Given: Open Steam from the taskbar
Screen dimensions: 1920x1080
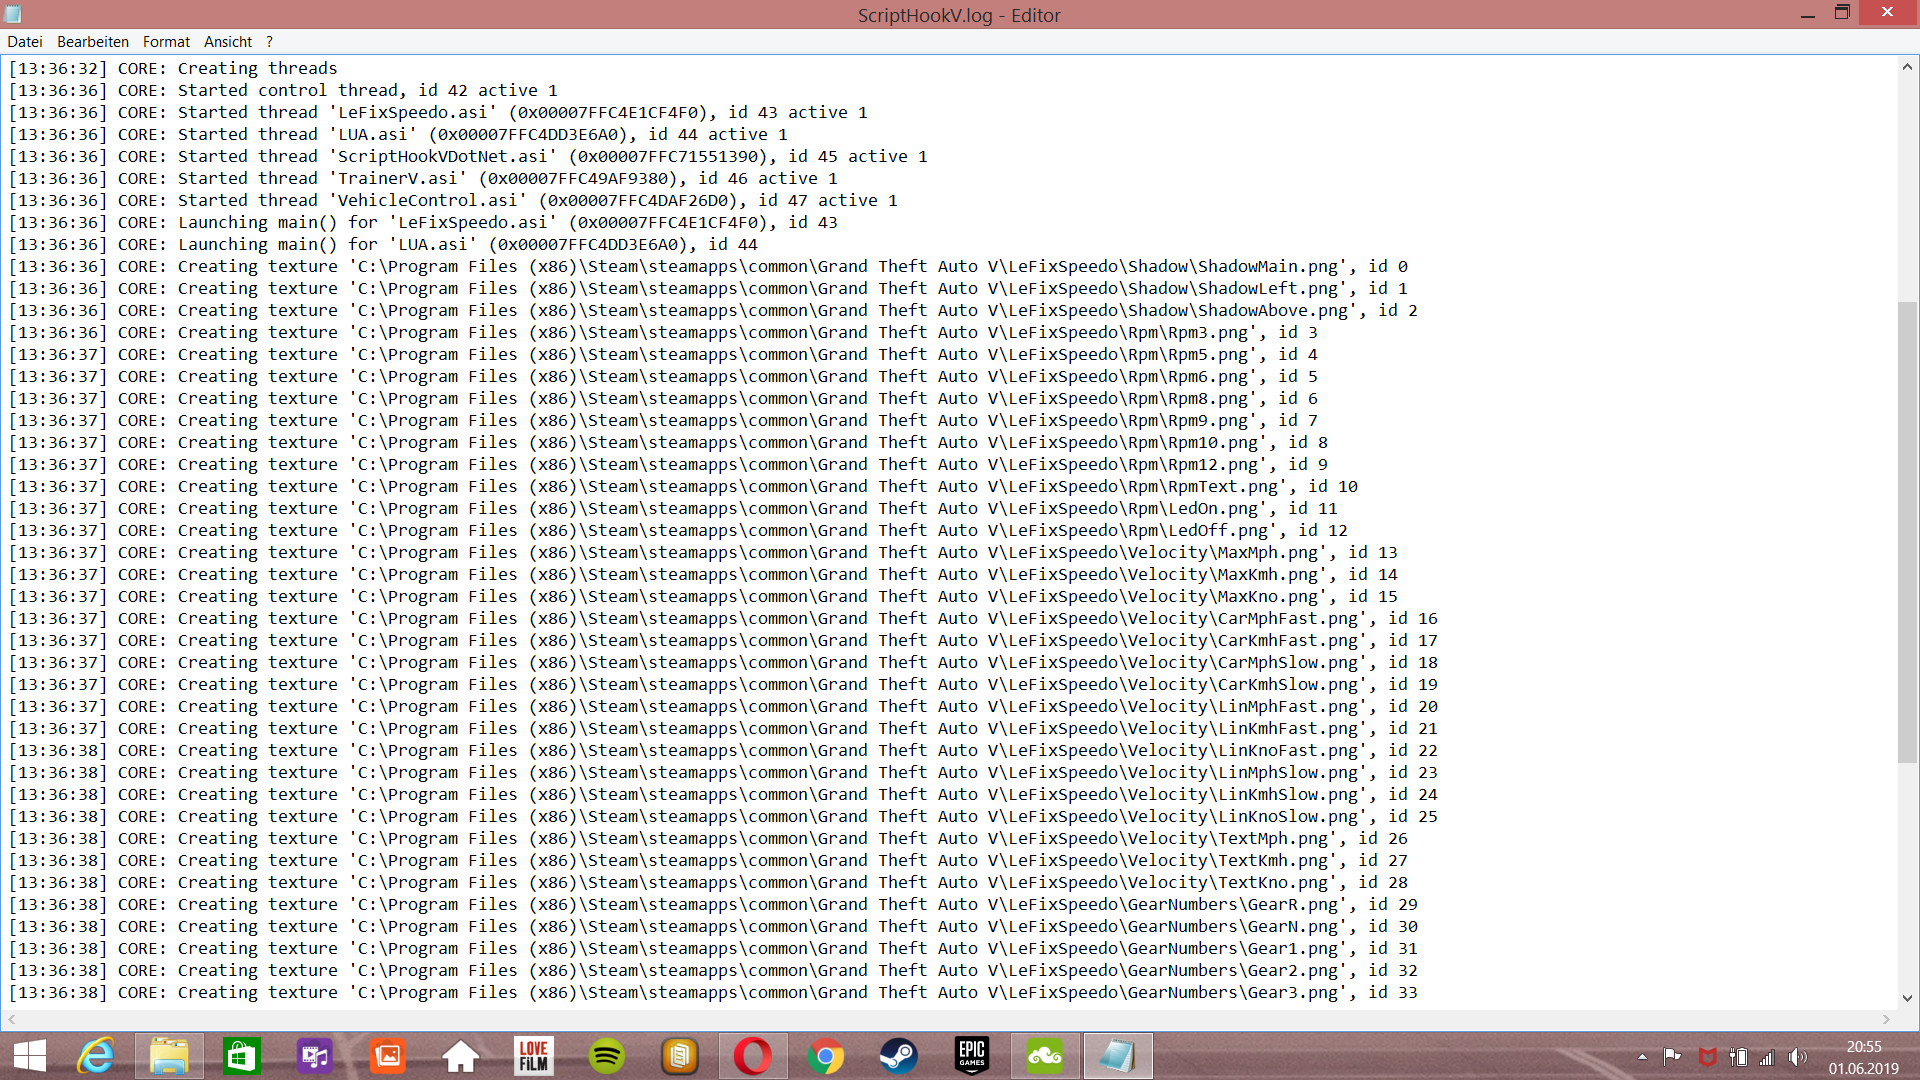Looking at the screenshot, I should pos(898,1056).
